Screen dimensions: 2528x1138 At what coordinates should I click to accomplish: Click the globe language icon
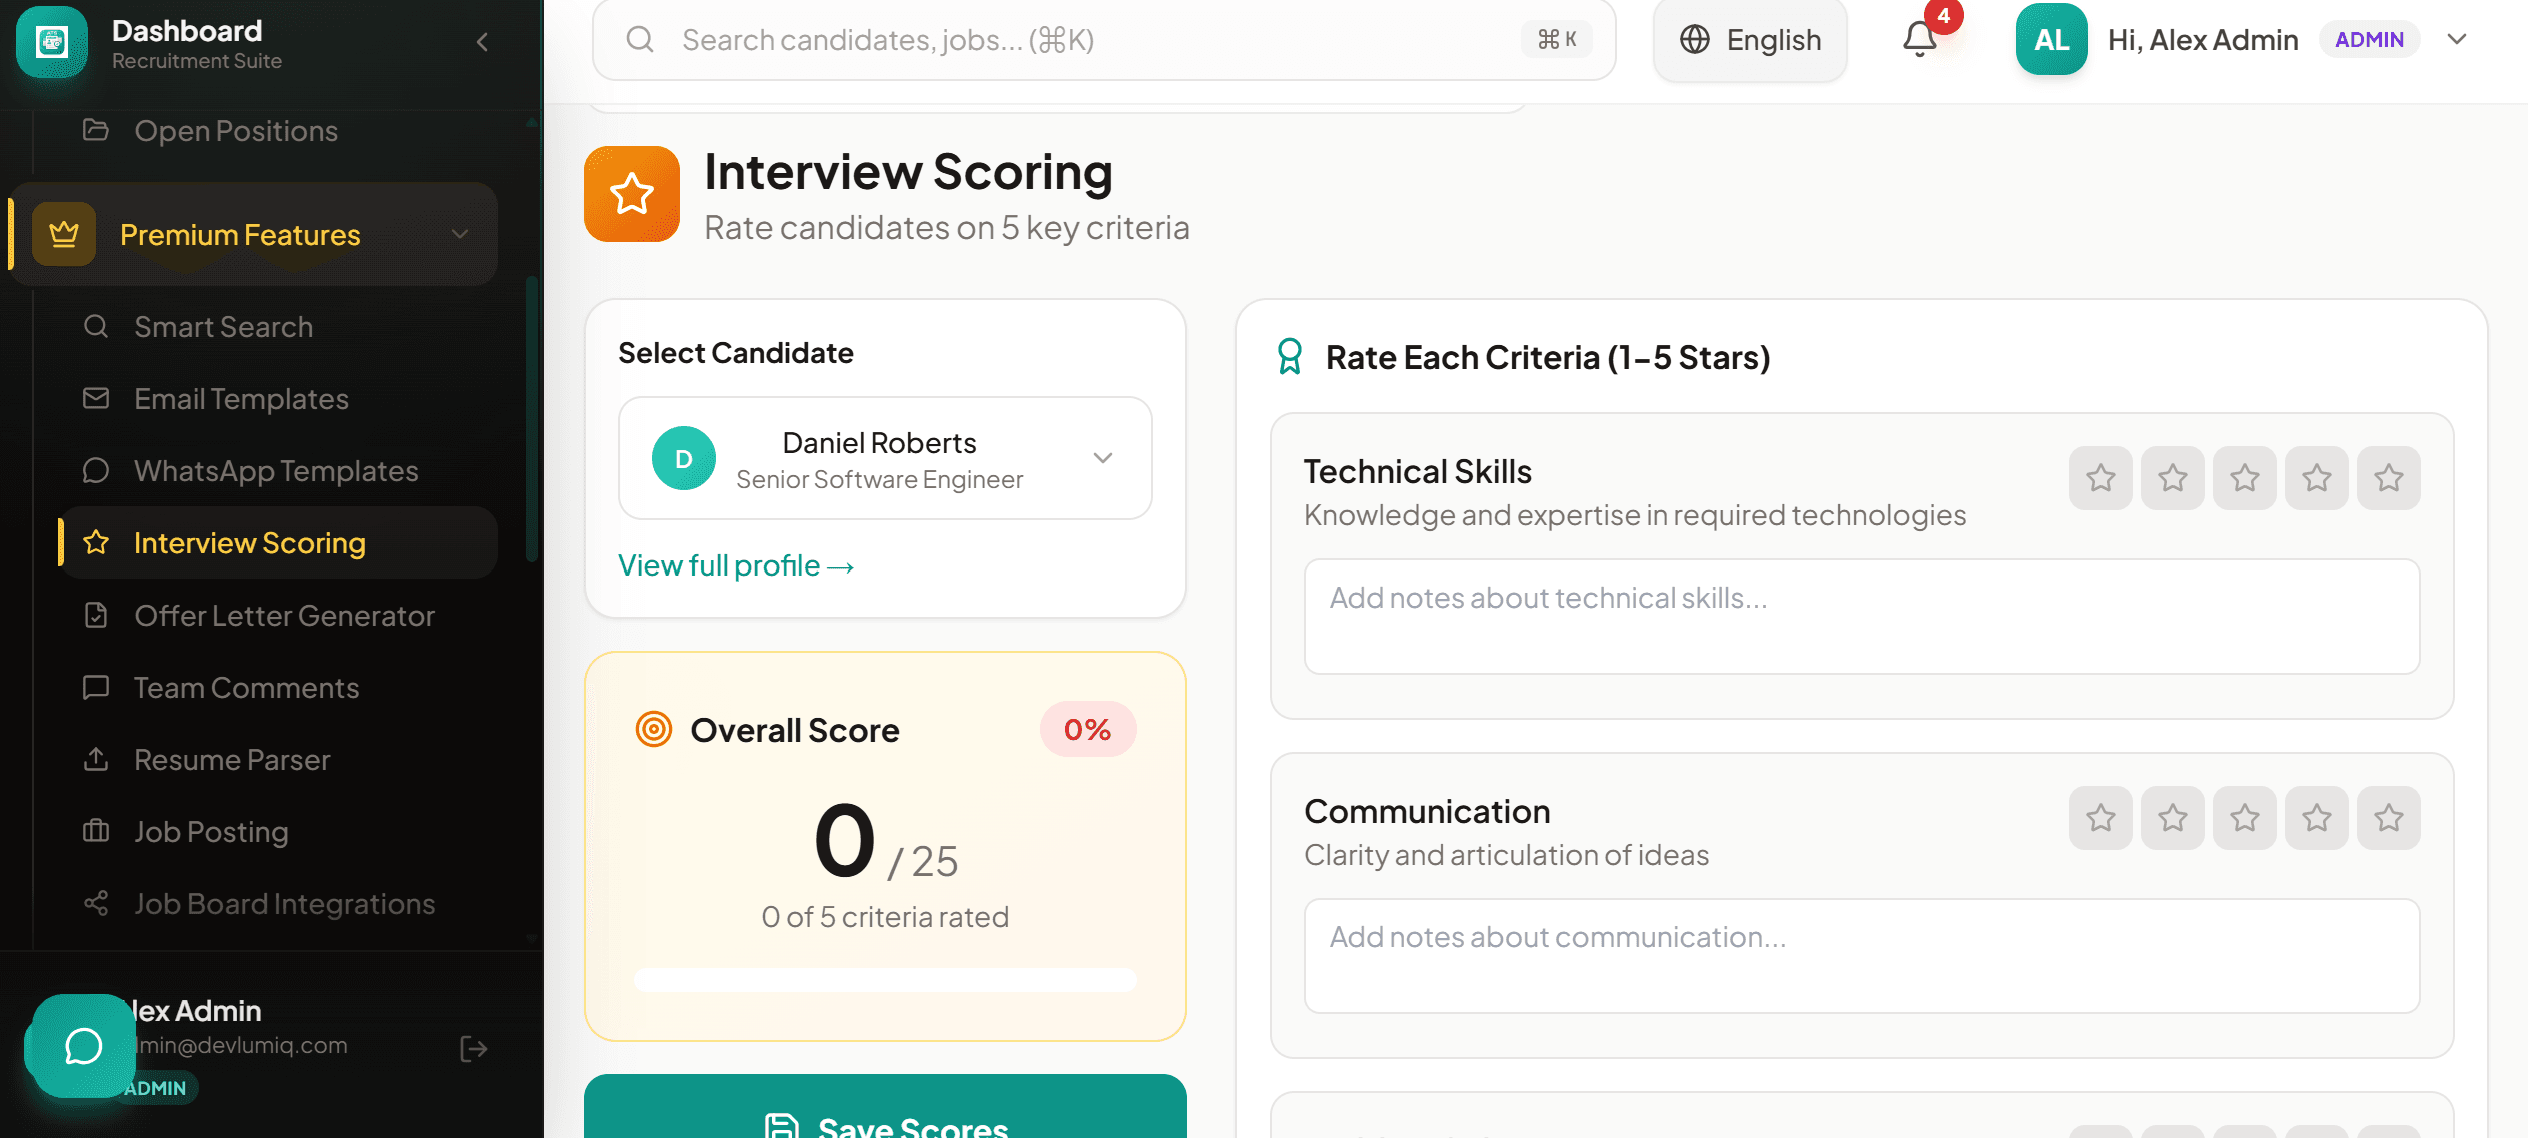click(x=1695, y=40)
